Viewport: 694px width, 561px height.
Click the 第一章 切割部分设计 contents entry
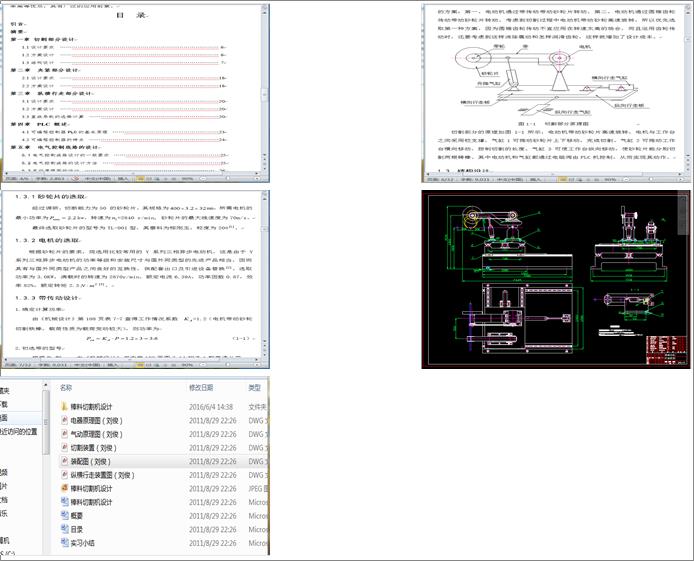click(x=43, y=39)
